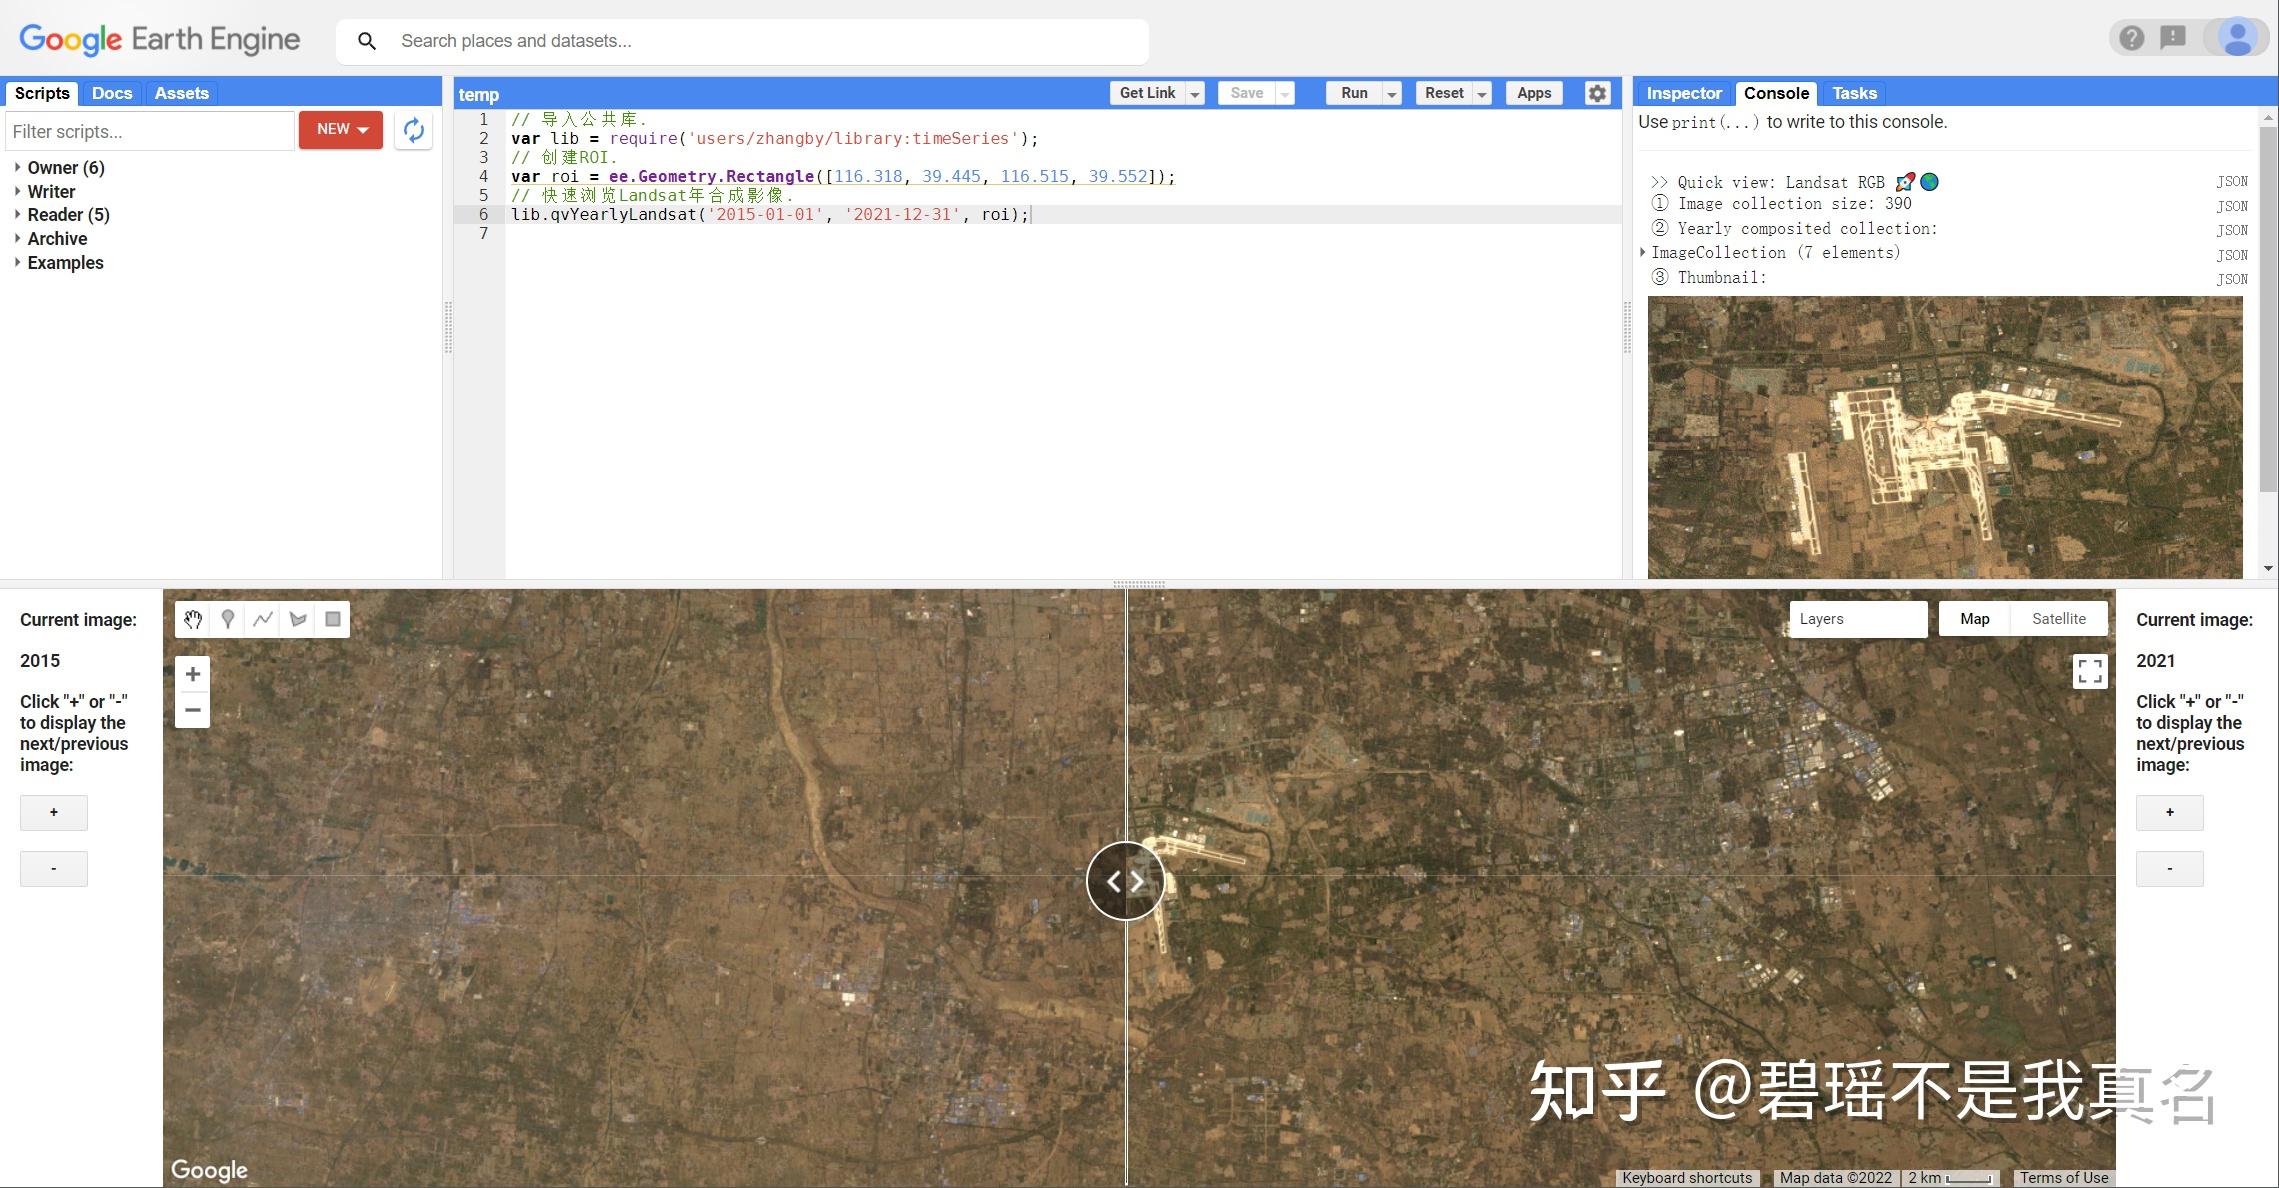Select the draw polygon tool

pos(297,618)
